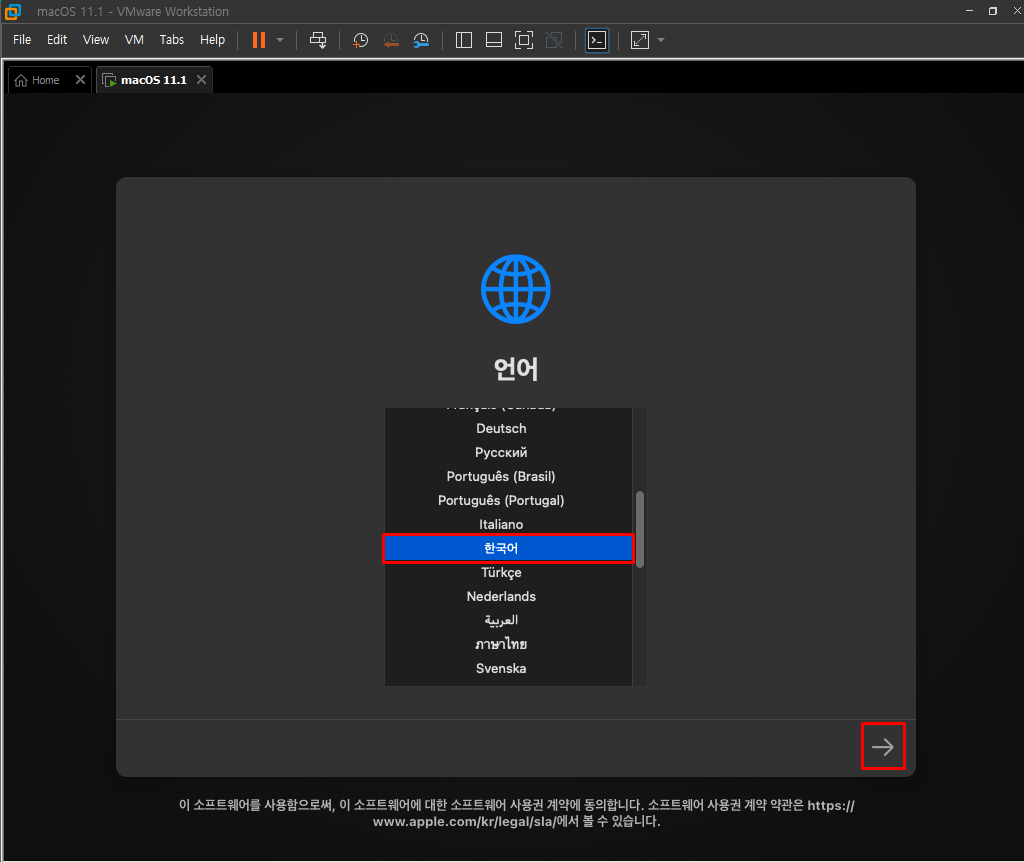This screenshot has width=1024, height=862.
Task: Click the VMware Workstation title bar logo
Action: (x=12, y=11)
